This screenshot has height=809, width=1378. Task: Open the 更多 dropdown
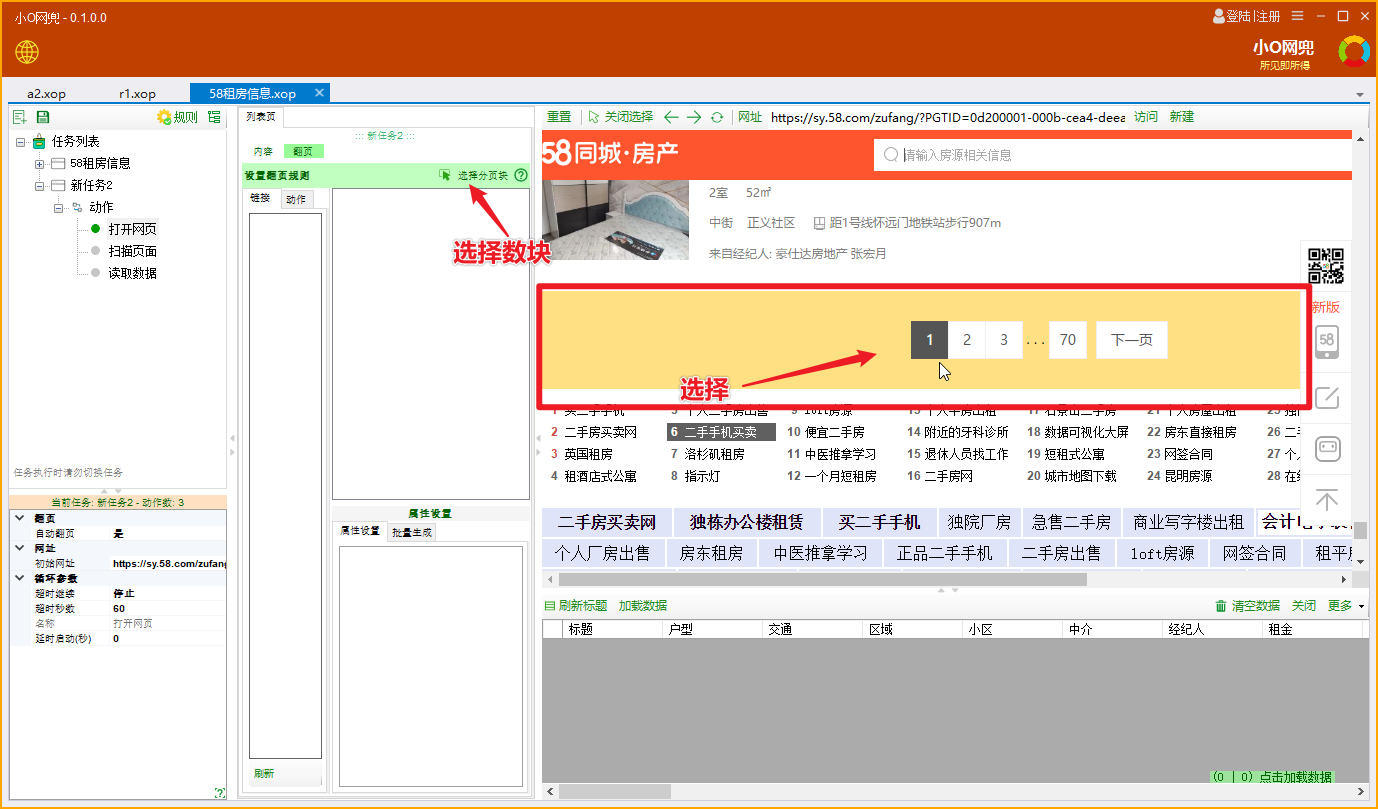tap(1345, 606)
